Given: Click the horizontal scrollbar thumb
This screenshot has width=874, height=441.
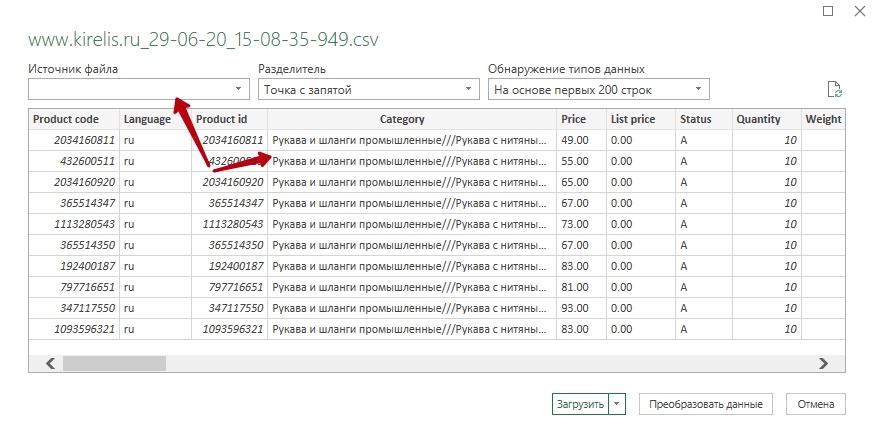Looking at the screenshot, I should [114, 364].
